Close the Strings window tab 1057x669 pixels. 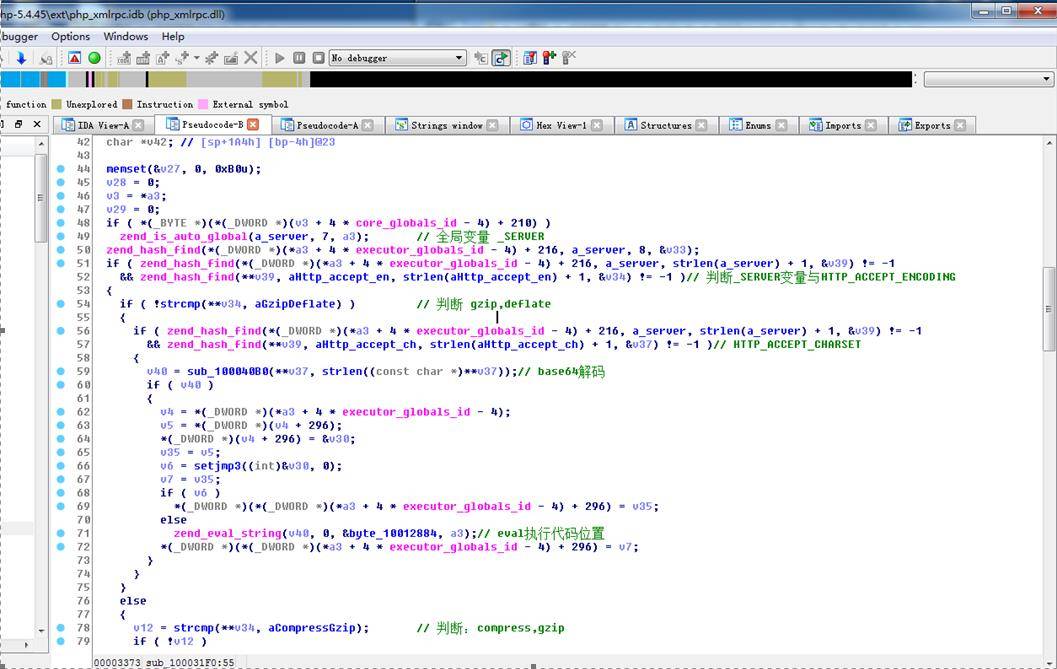pos(493,125)
